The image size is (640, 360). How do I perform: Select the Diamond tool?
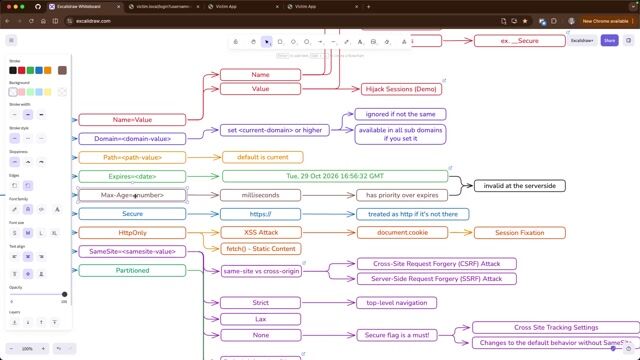click(293, 42)
